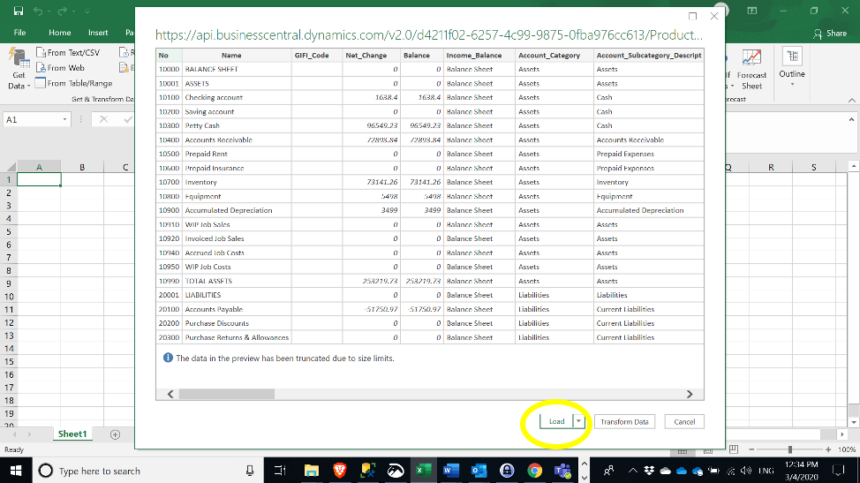Click the select-all corner of the worksheet

pyautogui.click(x=9, y=167)
